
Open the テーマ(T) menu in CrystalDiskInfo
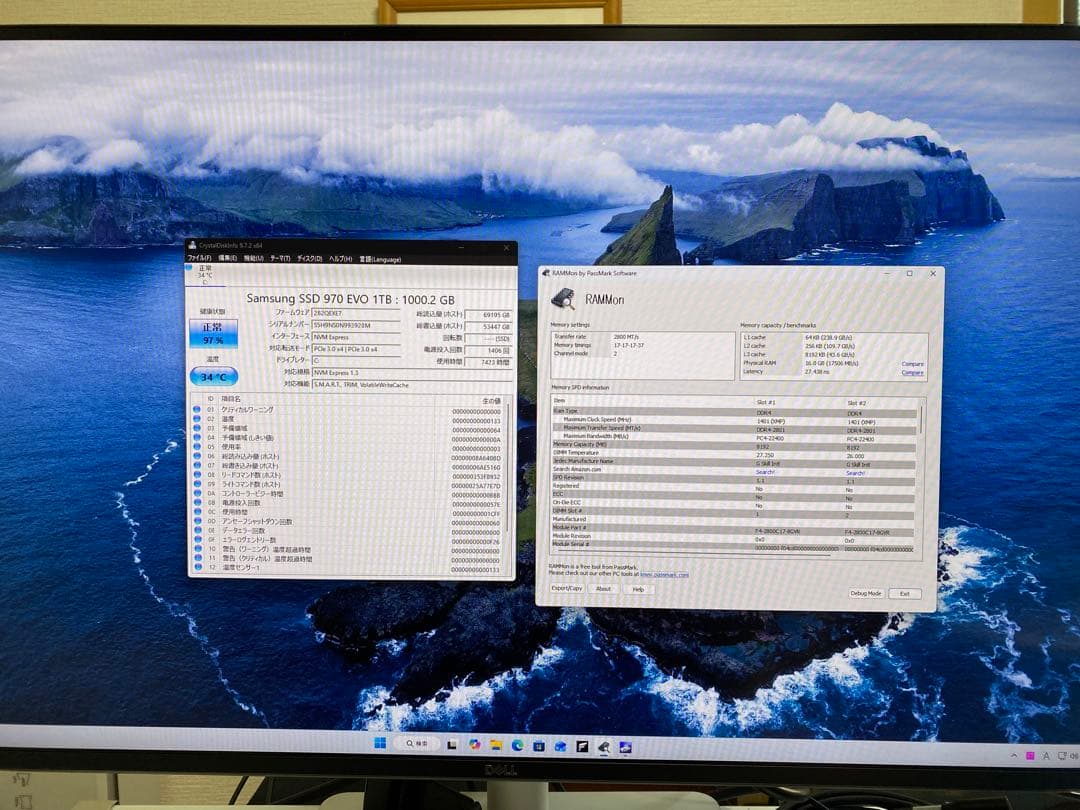coord(280,258)
